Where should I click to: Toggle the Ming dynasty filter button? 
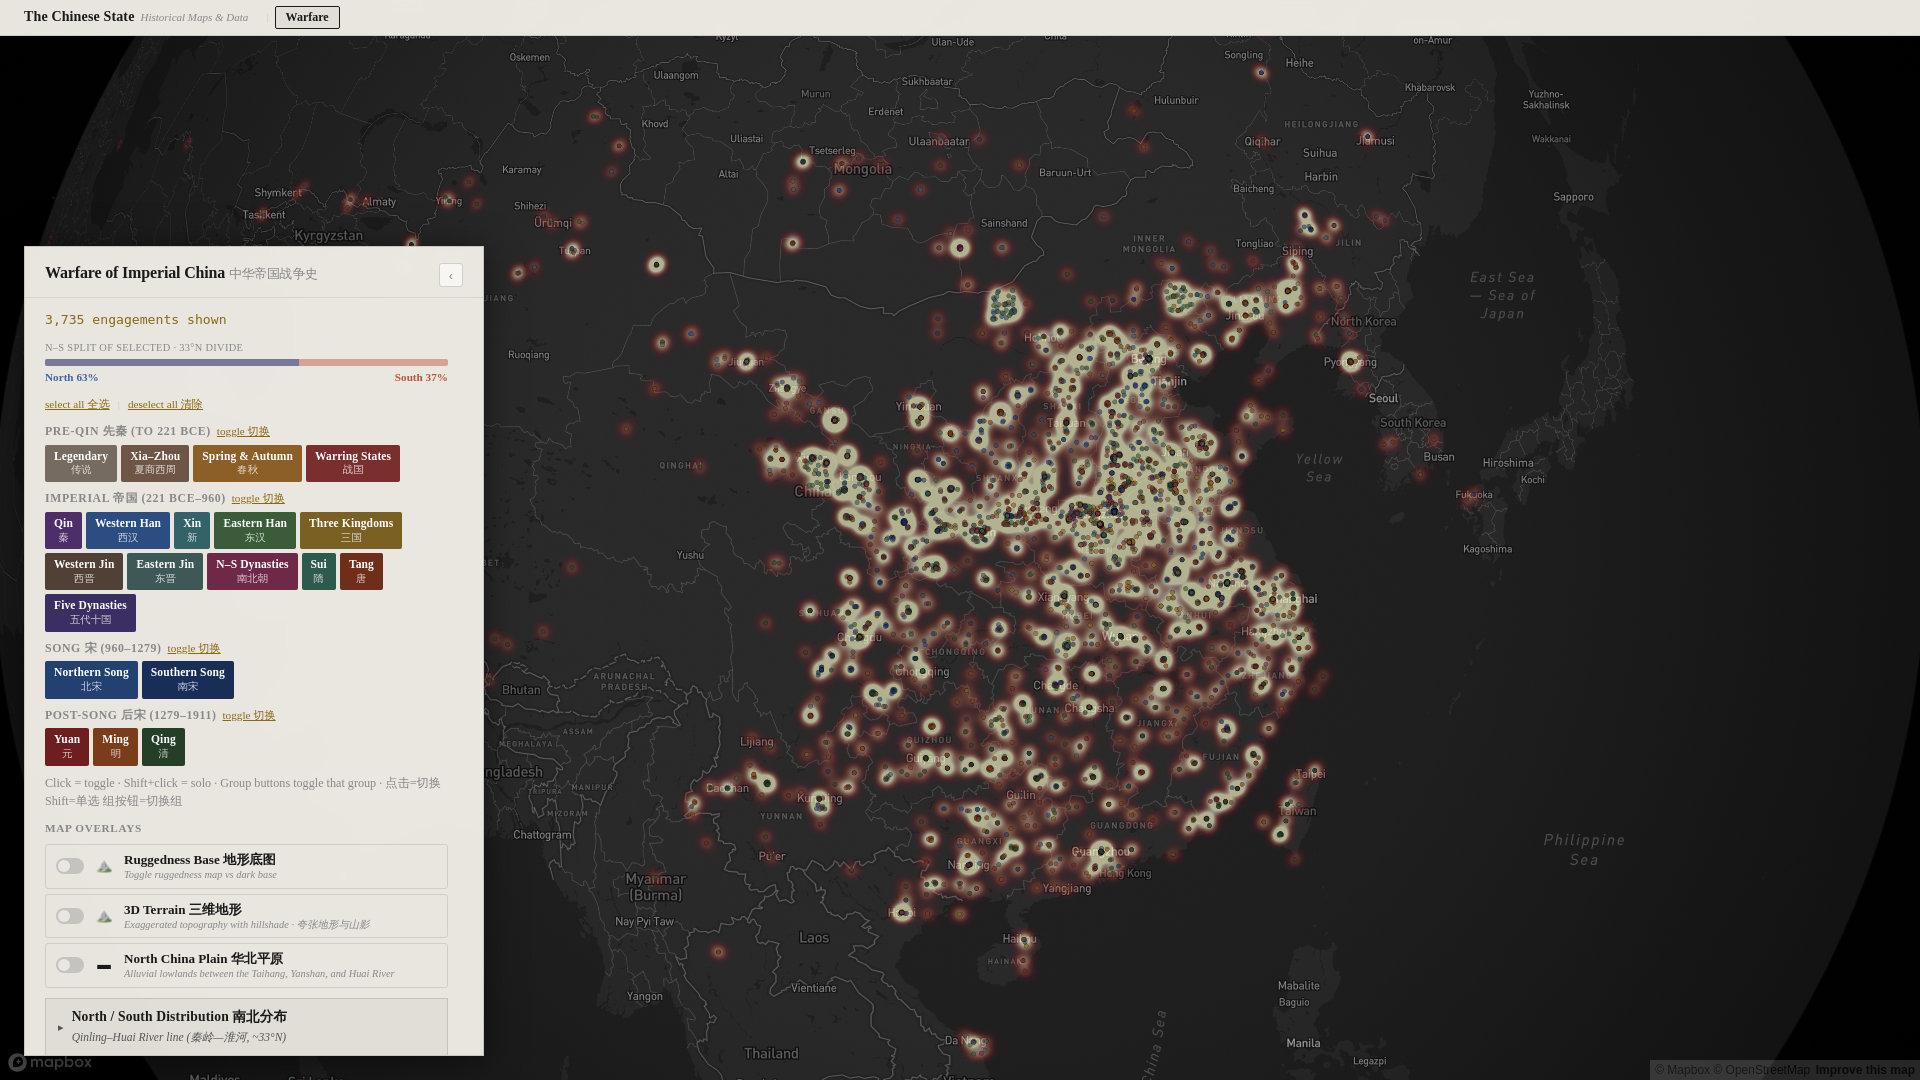115,746
